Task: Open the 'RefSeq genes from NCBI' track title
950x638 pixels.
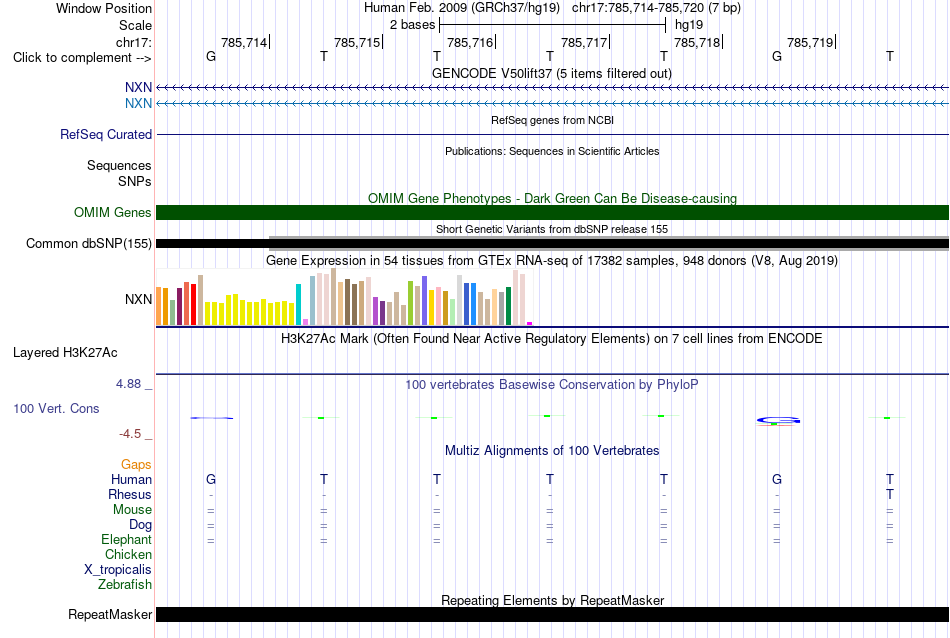Action: pyautogui.click(x=552, y=120)
